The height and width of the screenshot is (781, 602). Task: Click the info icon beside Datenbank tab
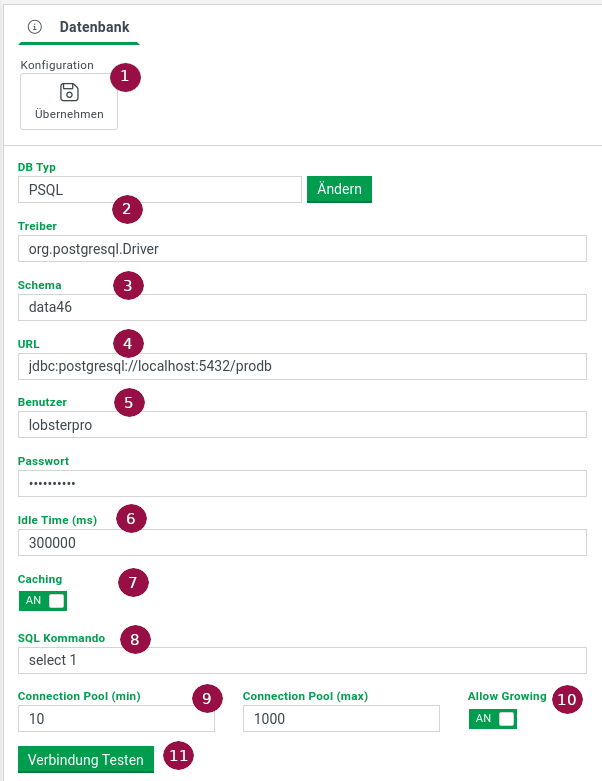click(34, 28)
